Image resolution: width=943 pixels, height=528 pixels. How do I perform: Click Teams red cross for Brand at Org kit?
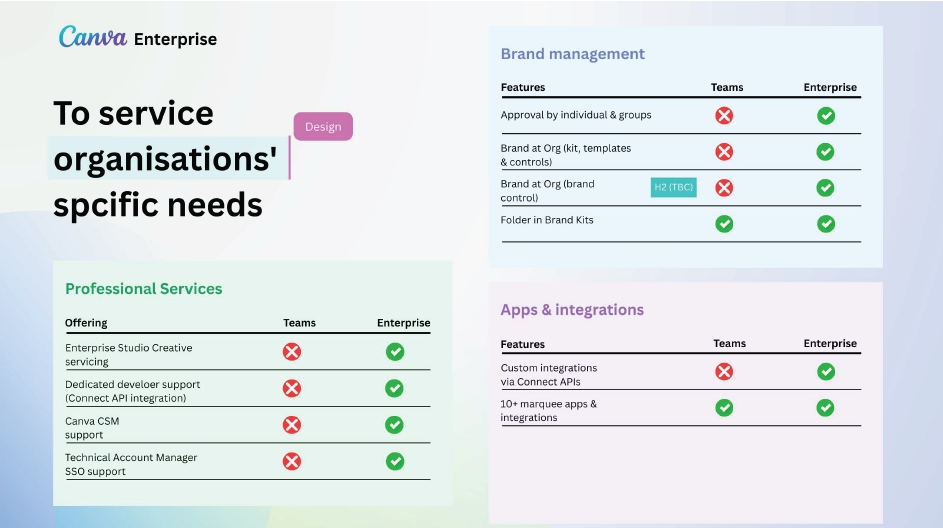(x=724, y=152)
